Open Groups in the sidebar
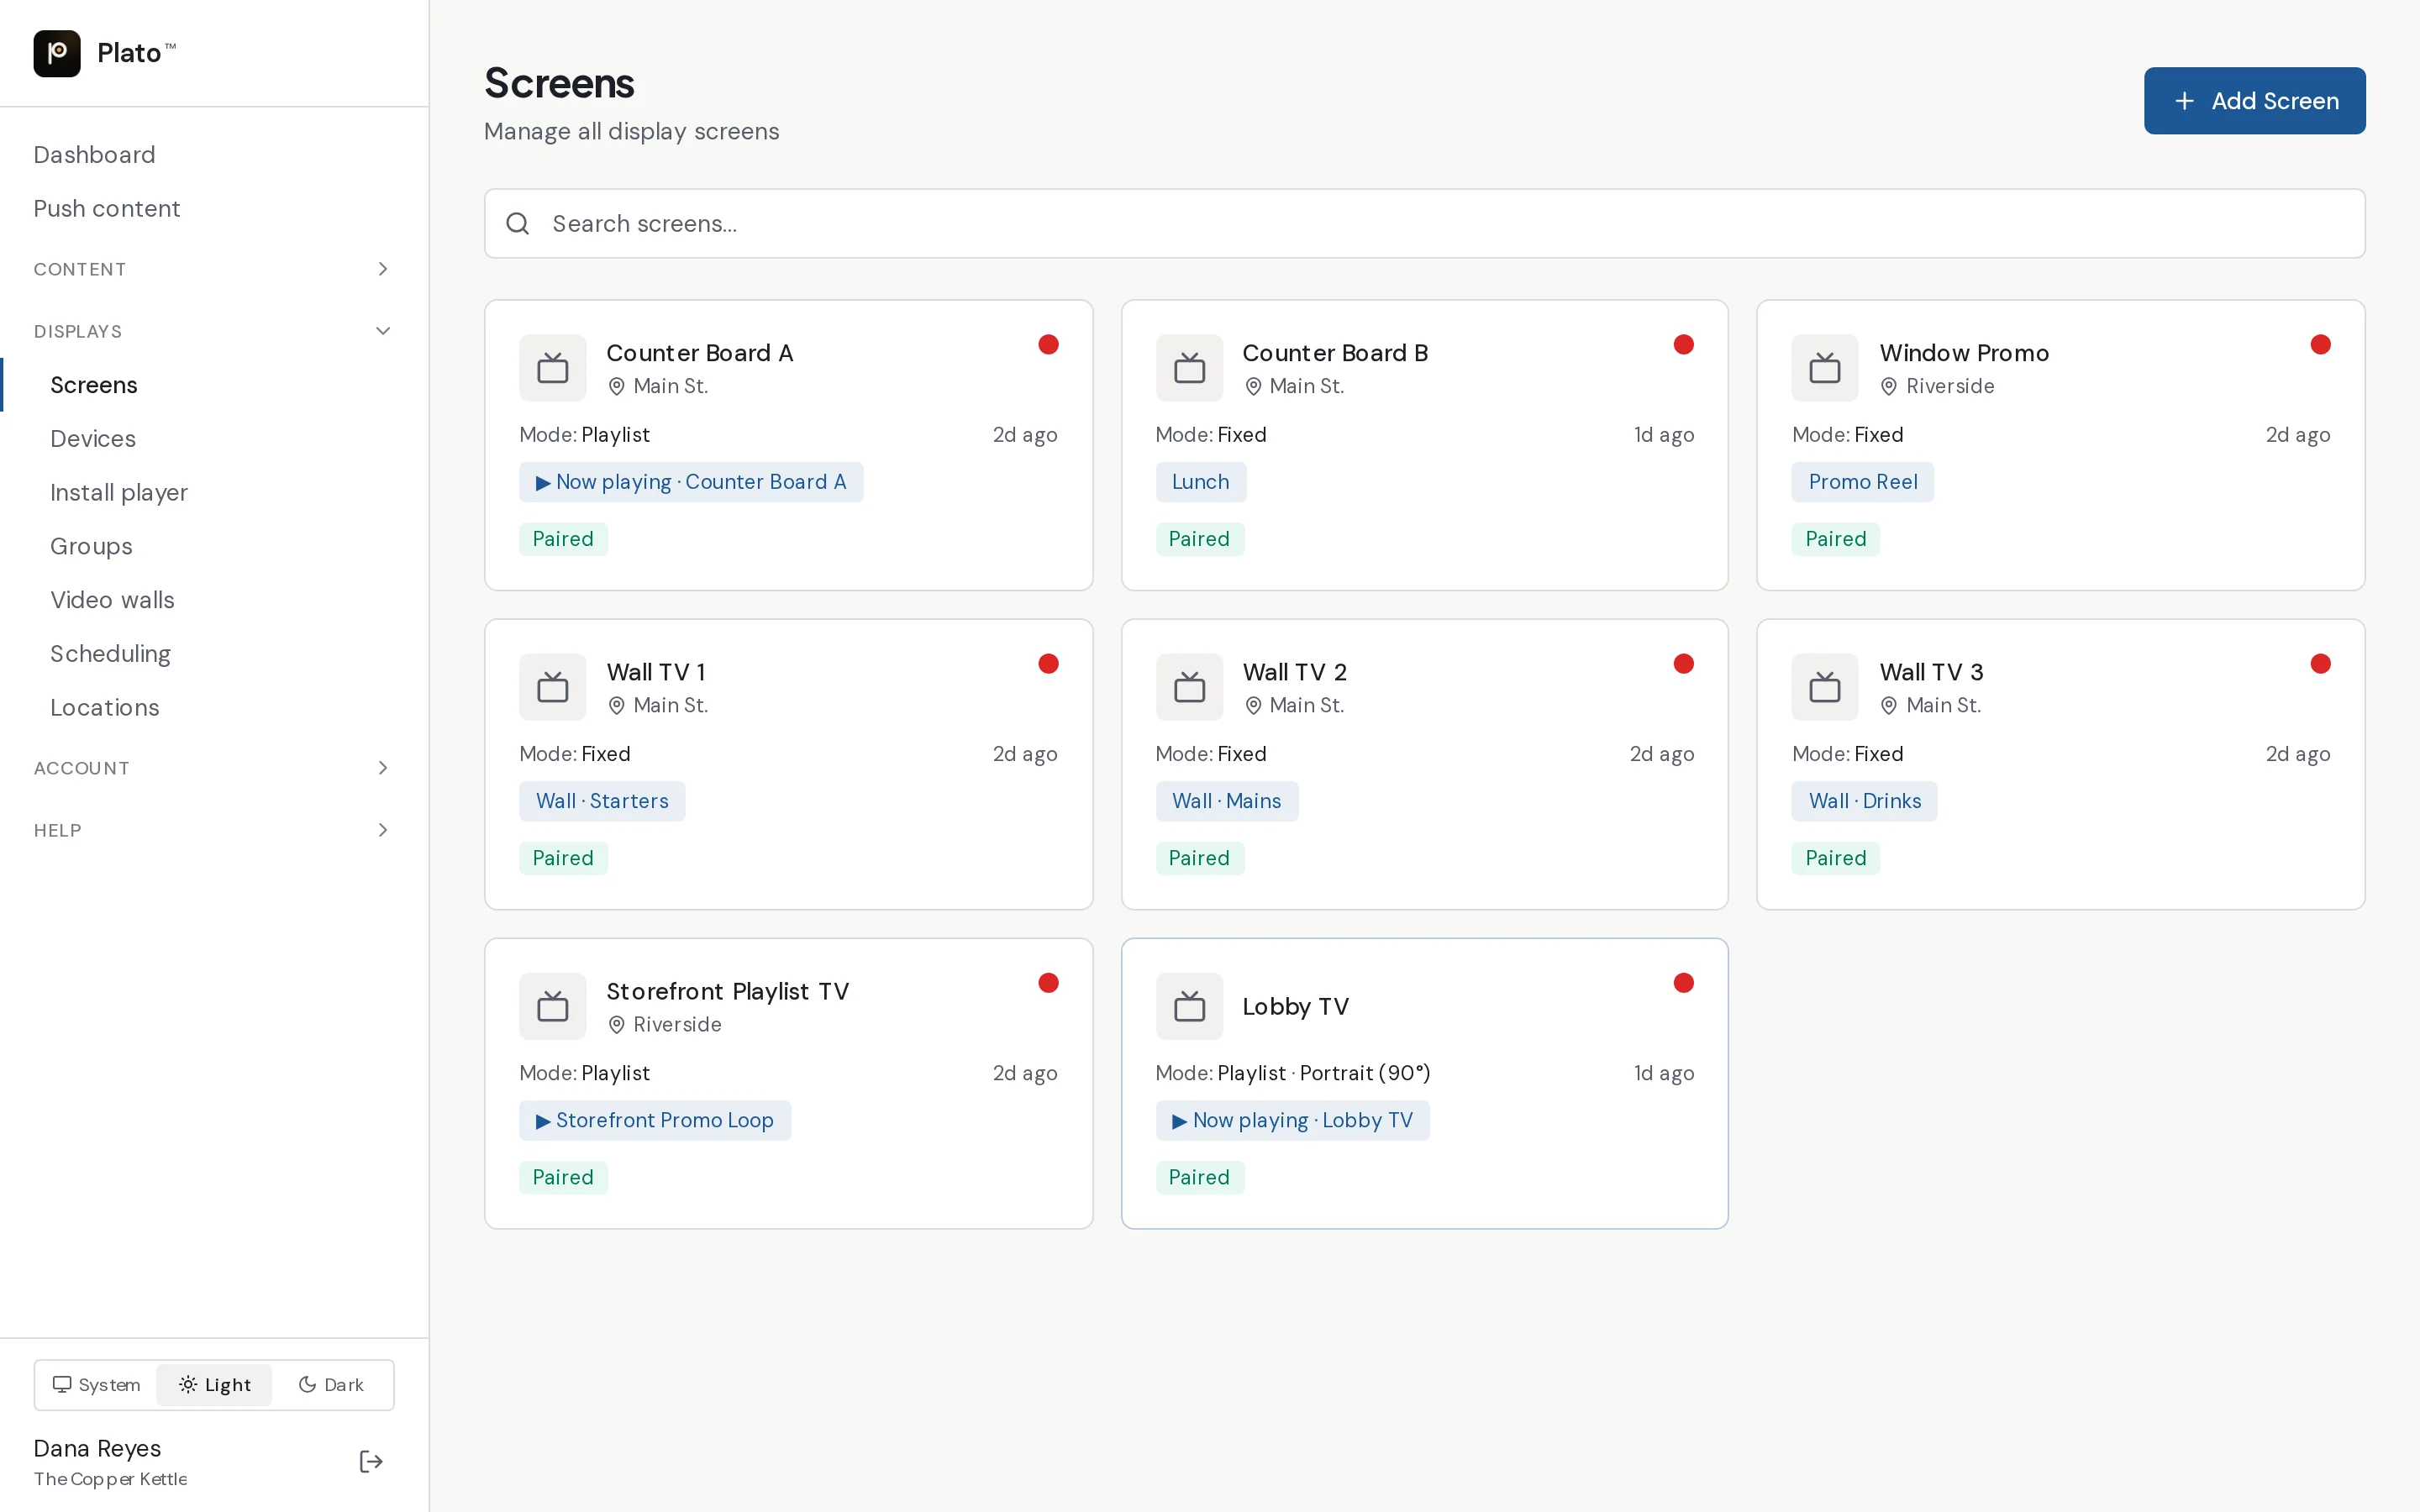 [91, 546]
